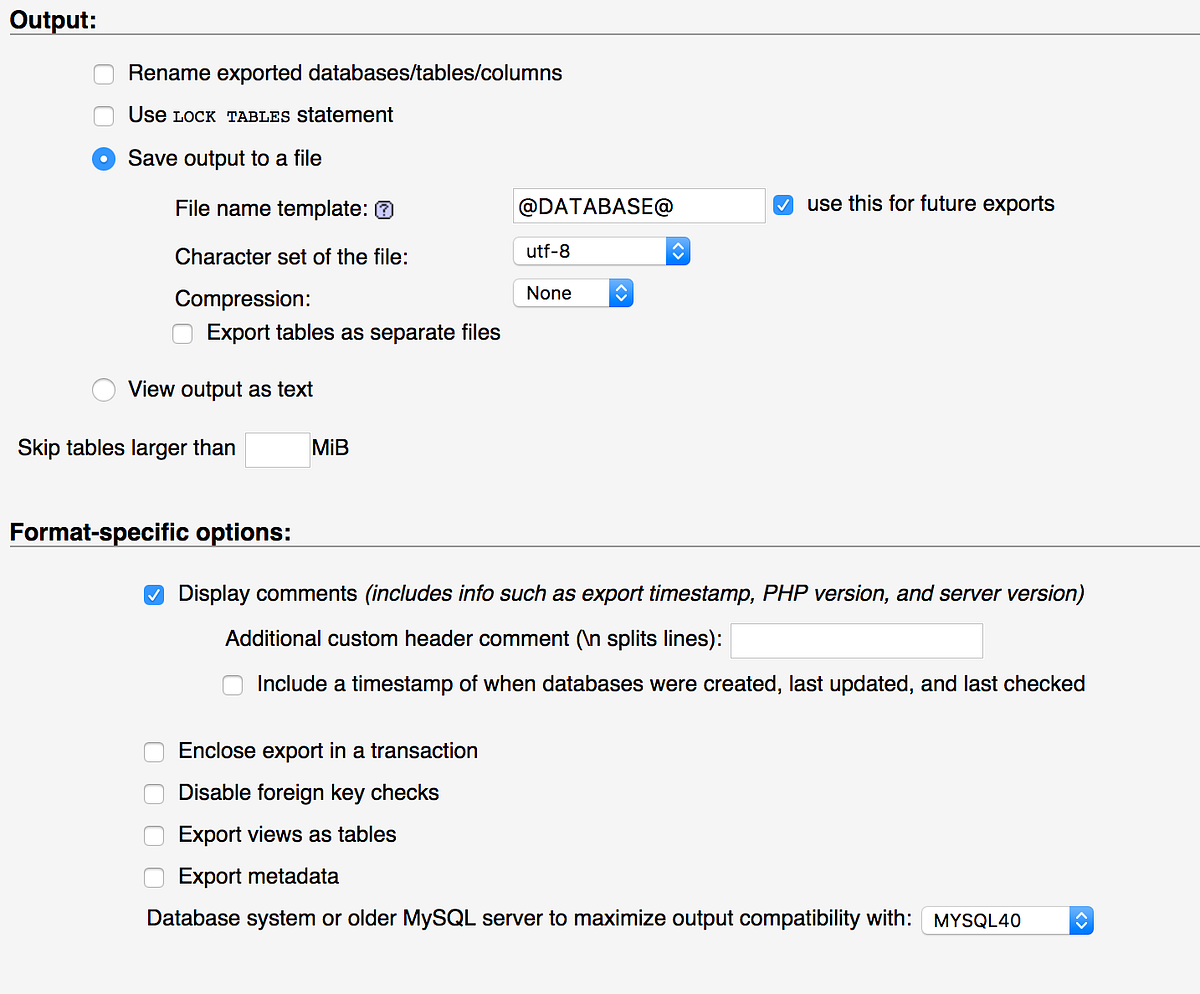1200x994 pixels.
Task: Select Save output to a file
Action: 104,159
